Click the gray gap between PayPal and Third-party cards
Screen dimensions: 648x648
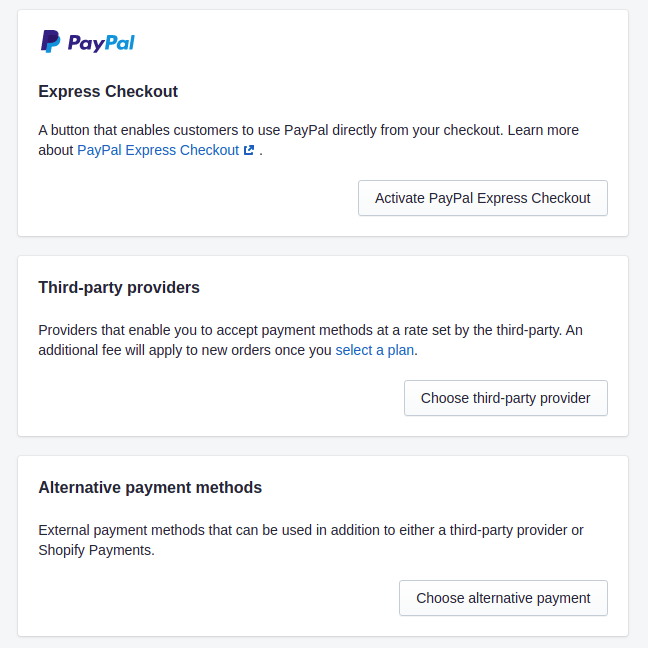323,246
